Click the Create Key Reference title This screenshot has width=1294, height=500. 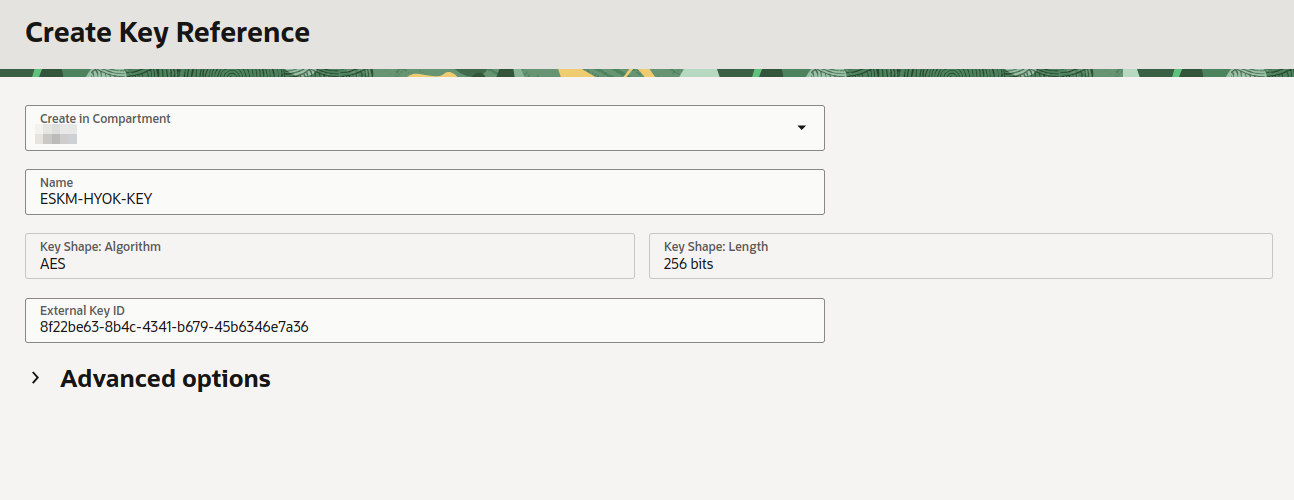click(x=167, y=32)
